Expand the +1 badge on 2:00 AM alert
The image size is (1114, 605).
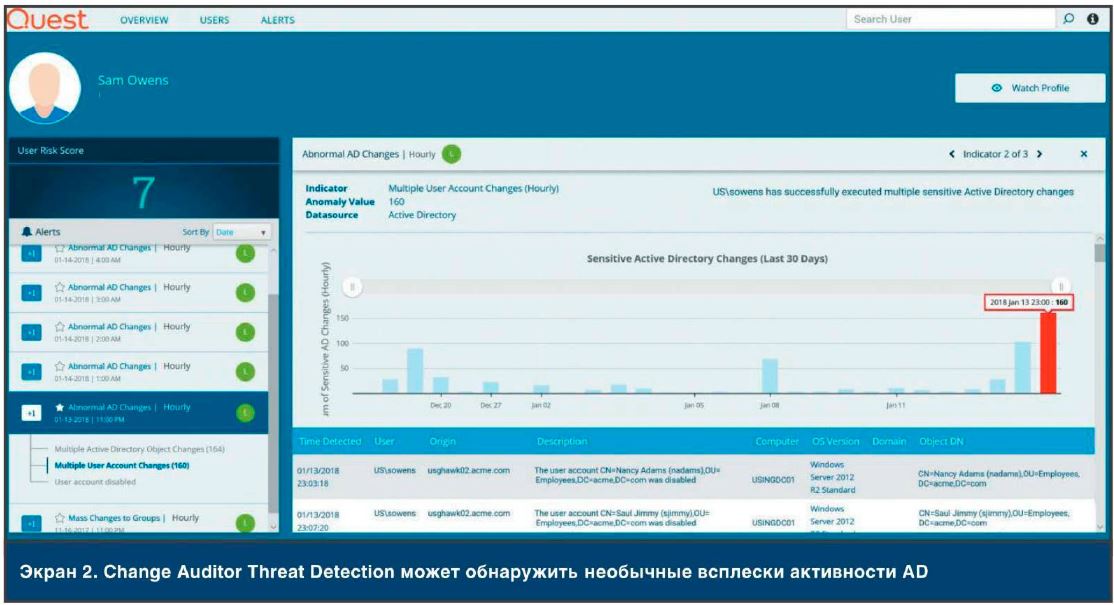coord(31,332)
